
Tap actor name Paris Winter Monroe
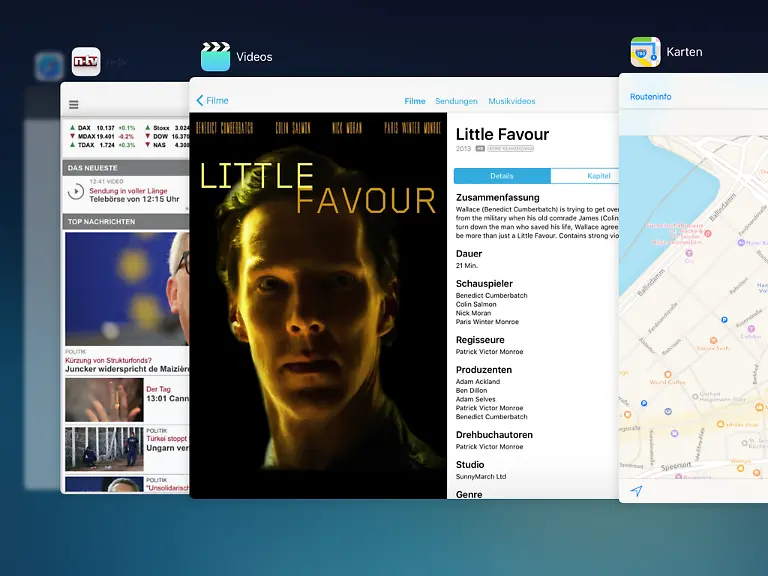coord(487,322)
